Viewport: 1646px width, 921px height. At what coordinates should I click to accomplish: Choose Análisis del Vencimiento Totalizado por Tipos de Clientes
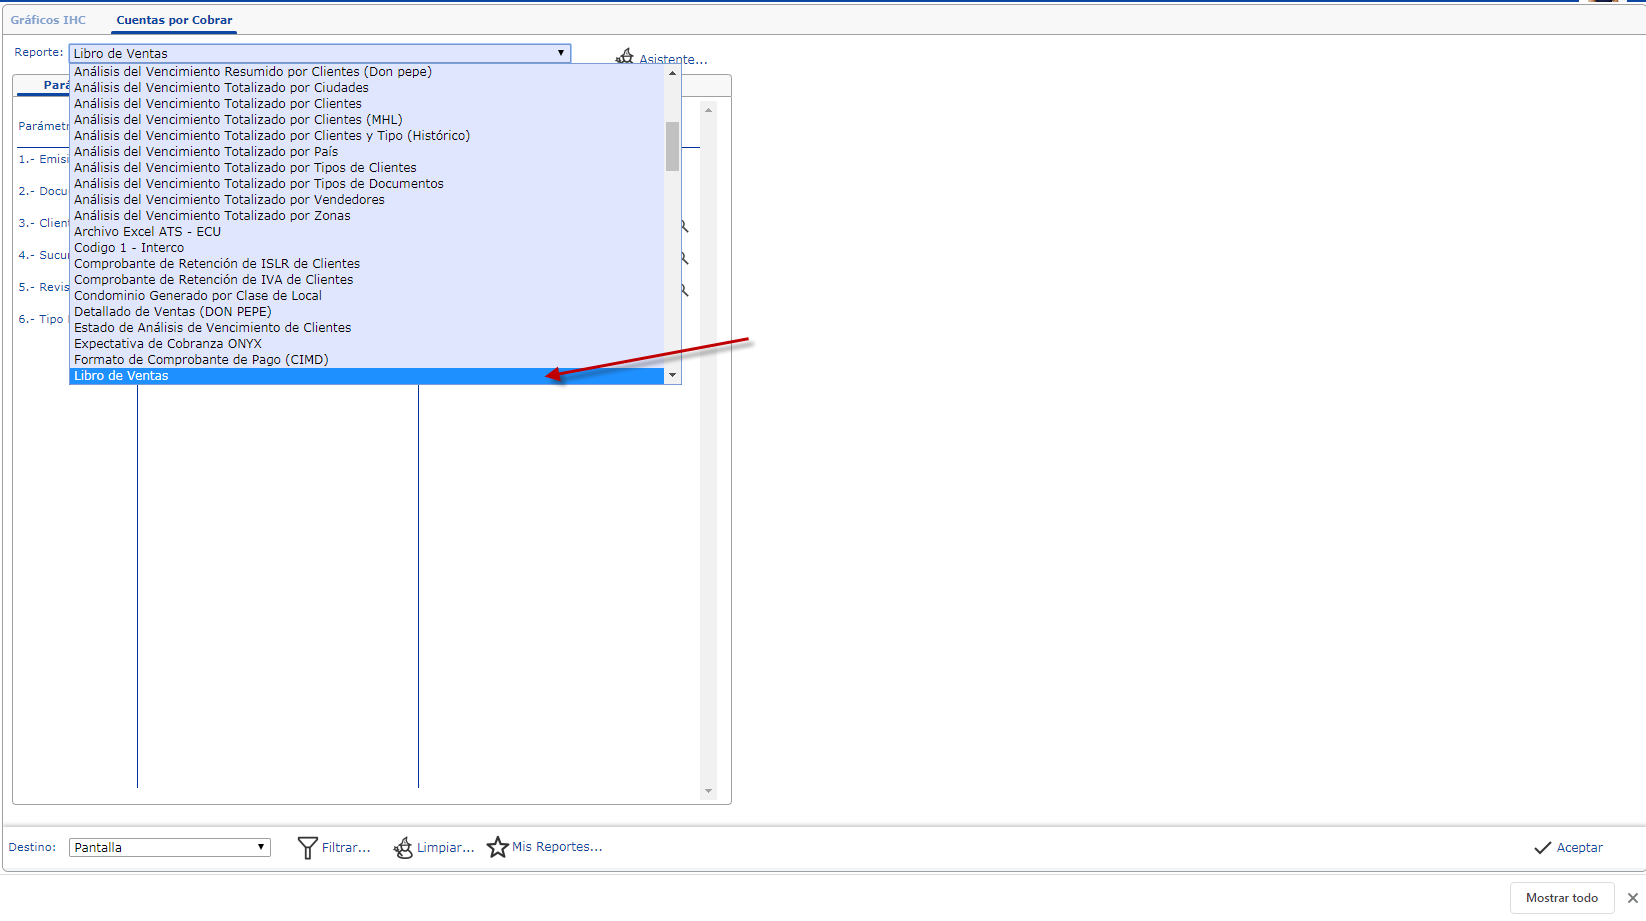click(366, 168)
